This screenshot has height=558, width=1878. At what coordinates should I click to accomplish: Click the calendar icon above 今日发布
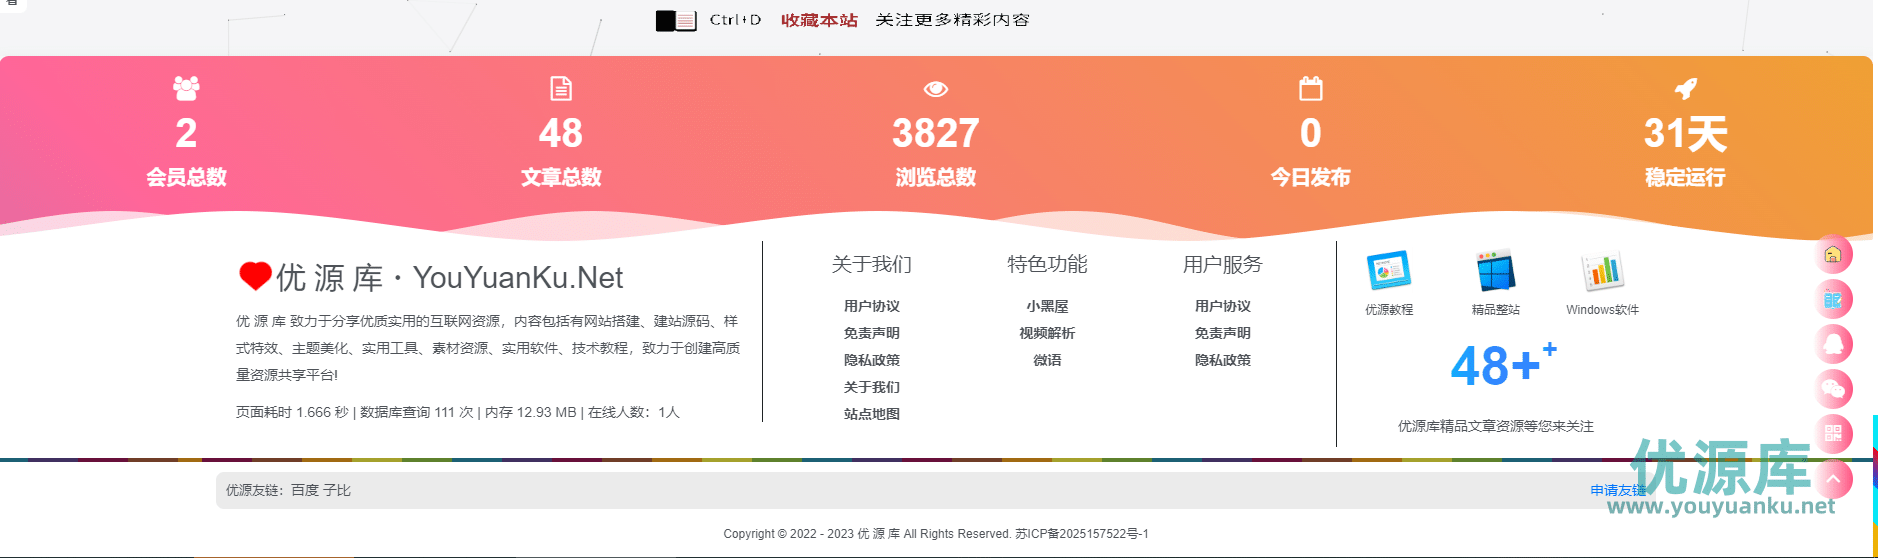coord(1310,88)
